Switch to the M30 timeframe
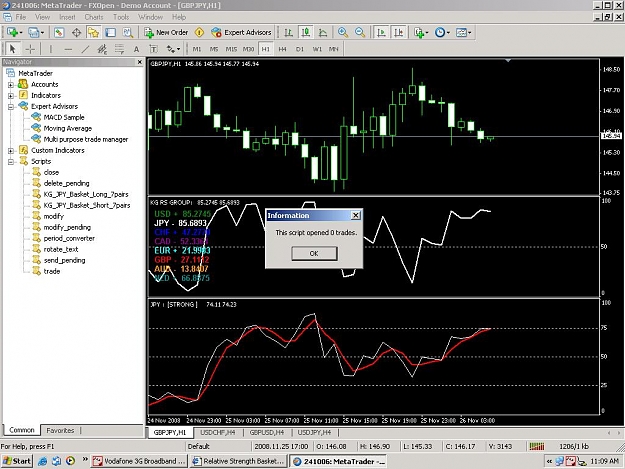625x469 pixels. 248,49
